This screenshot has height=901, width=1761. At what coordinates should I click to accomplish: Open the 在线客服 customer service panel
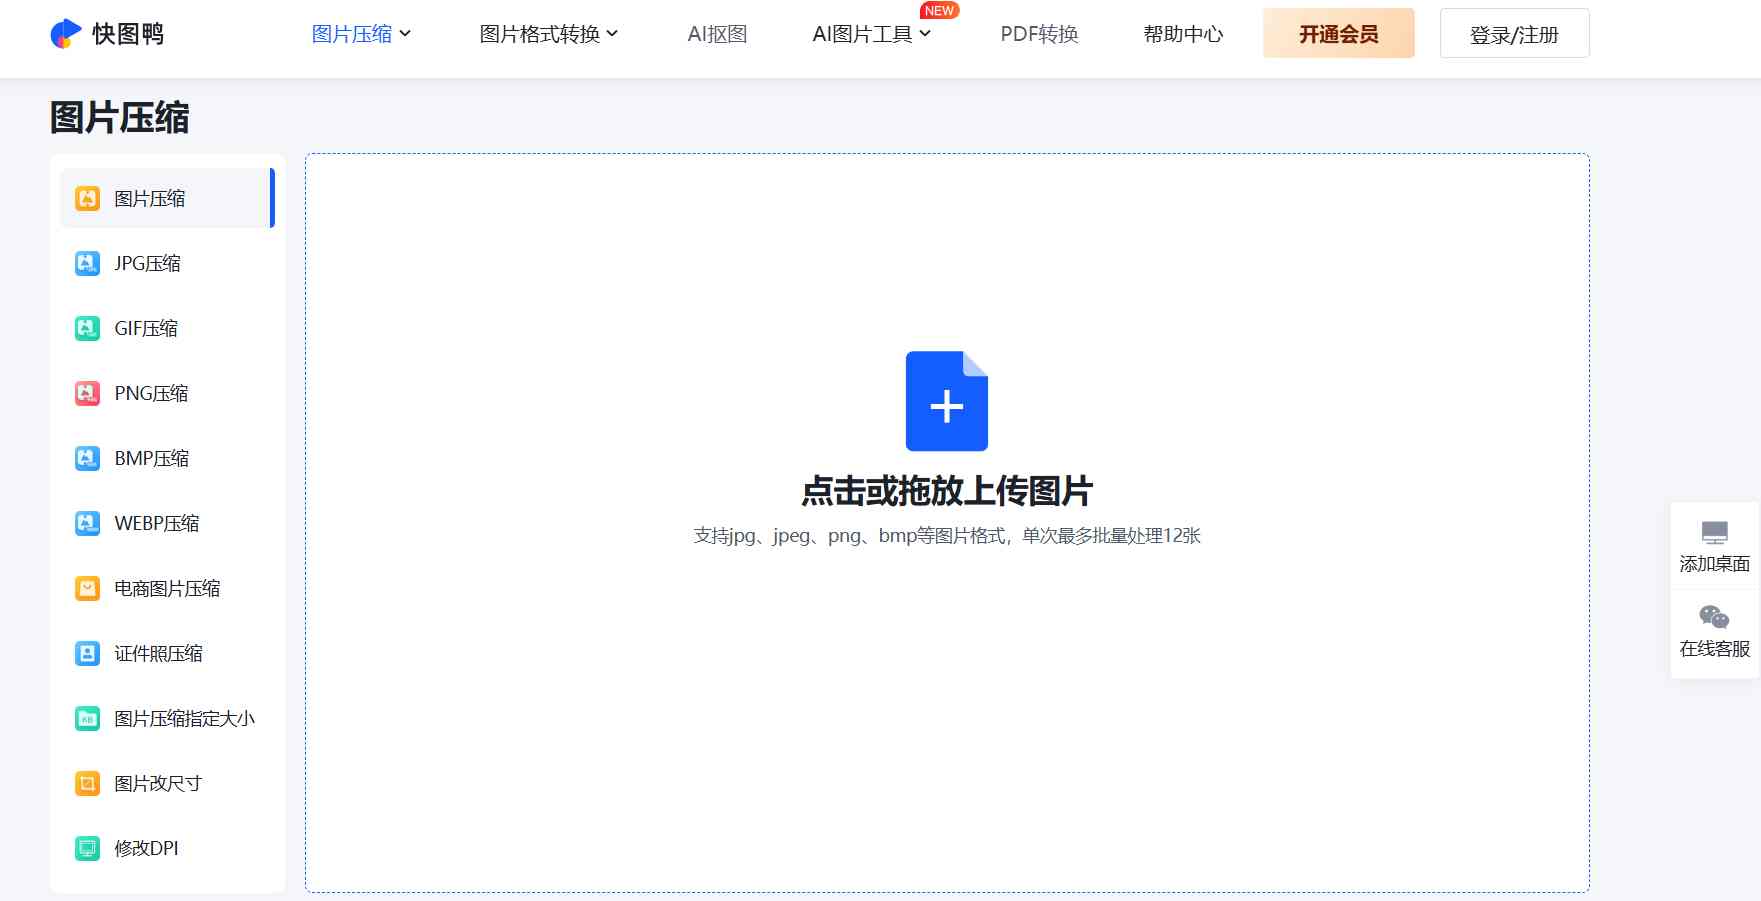[1714, 633]
